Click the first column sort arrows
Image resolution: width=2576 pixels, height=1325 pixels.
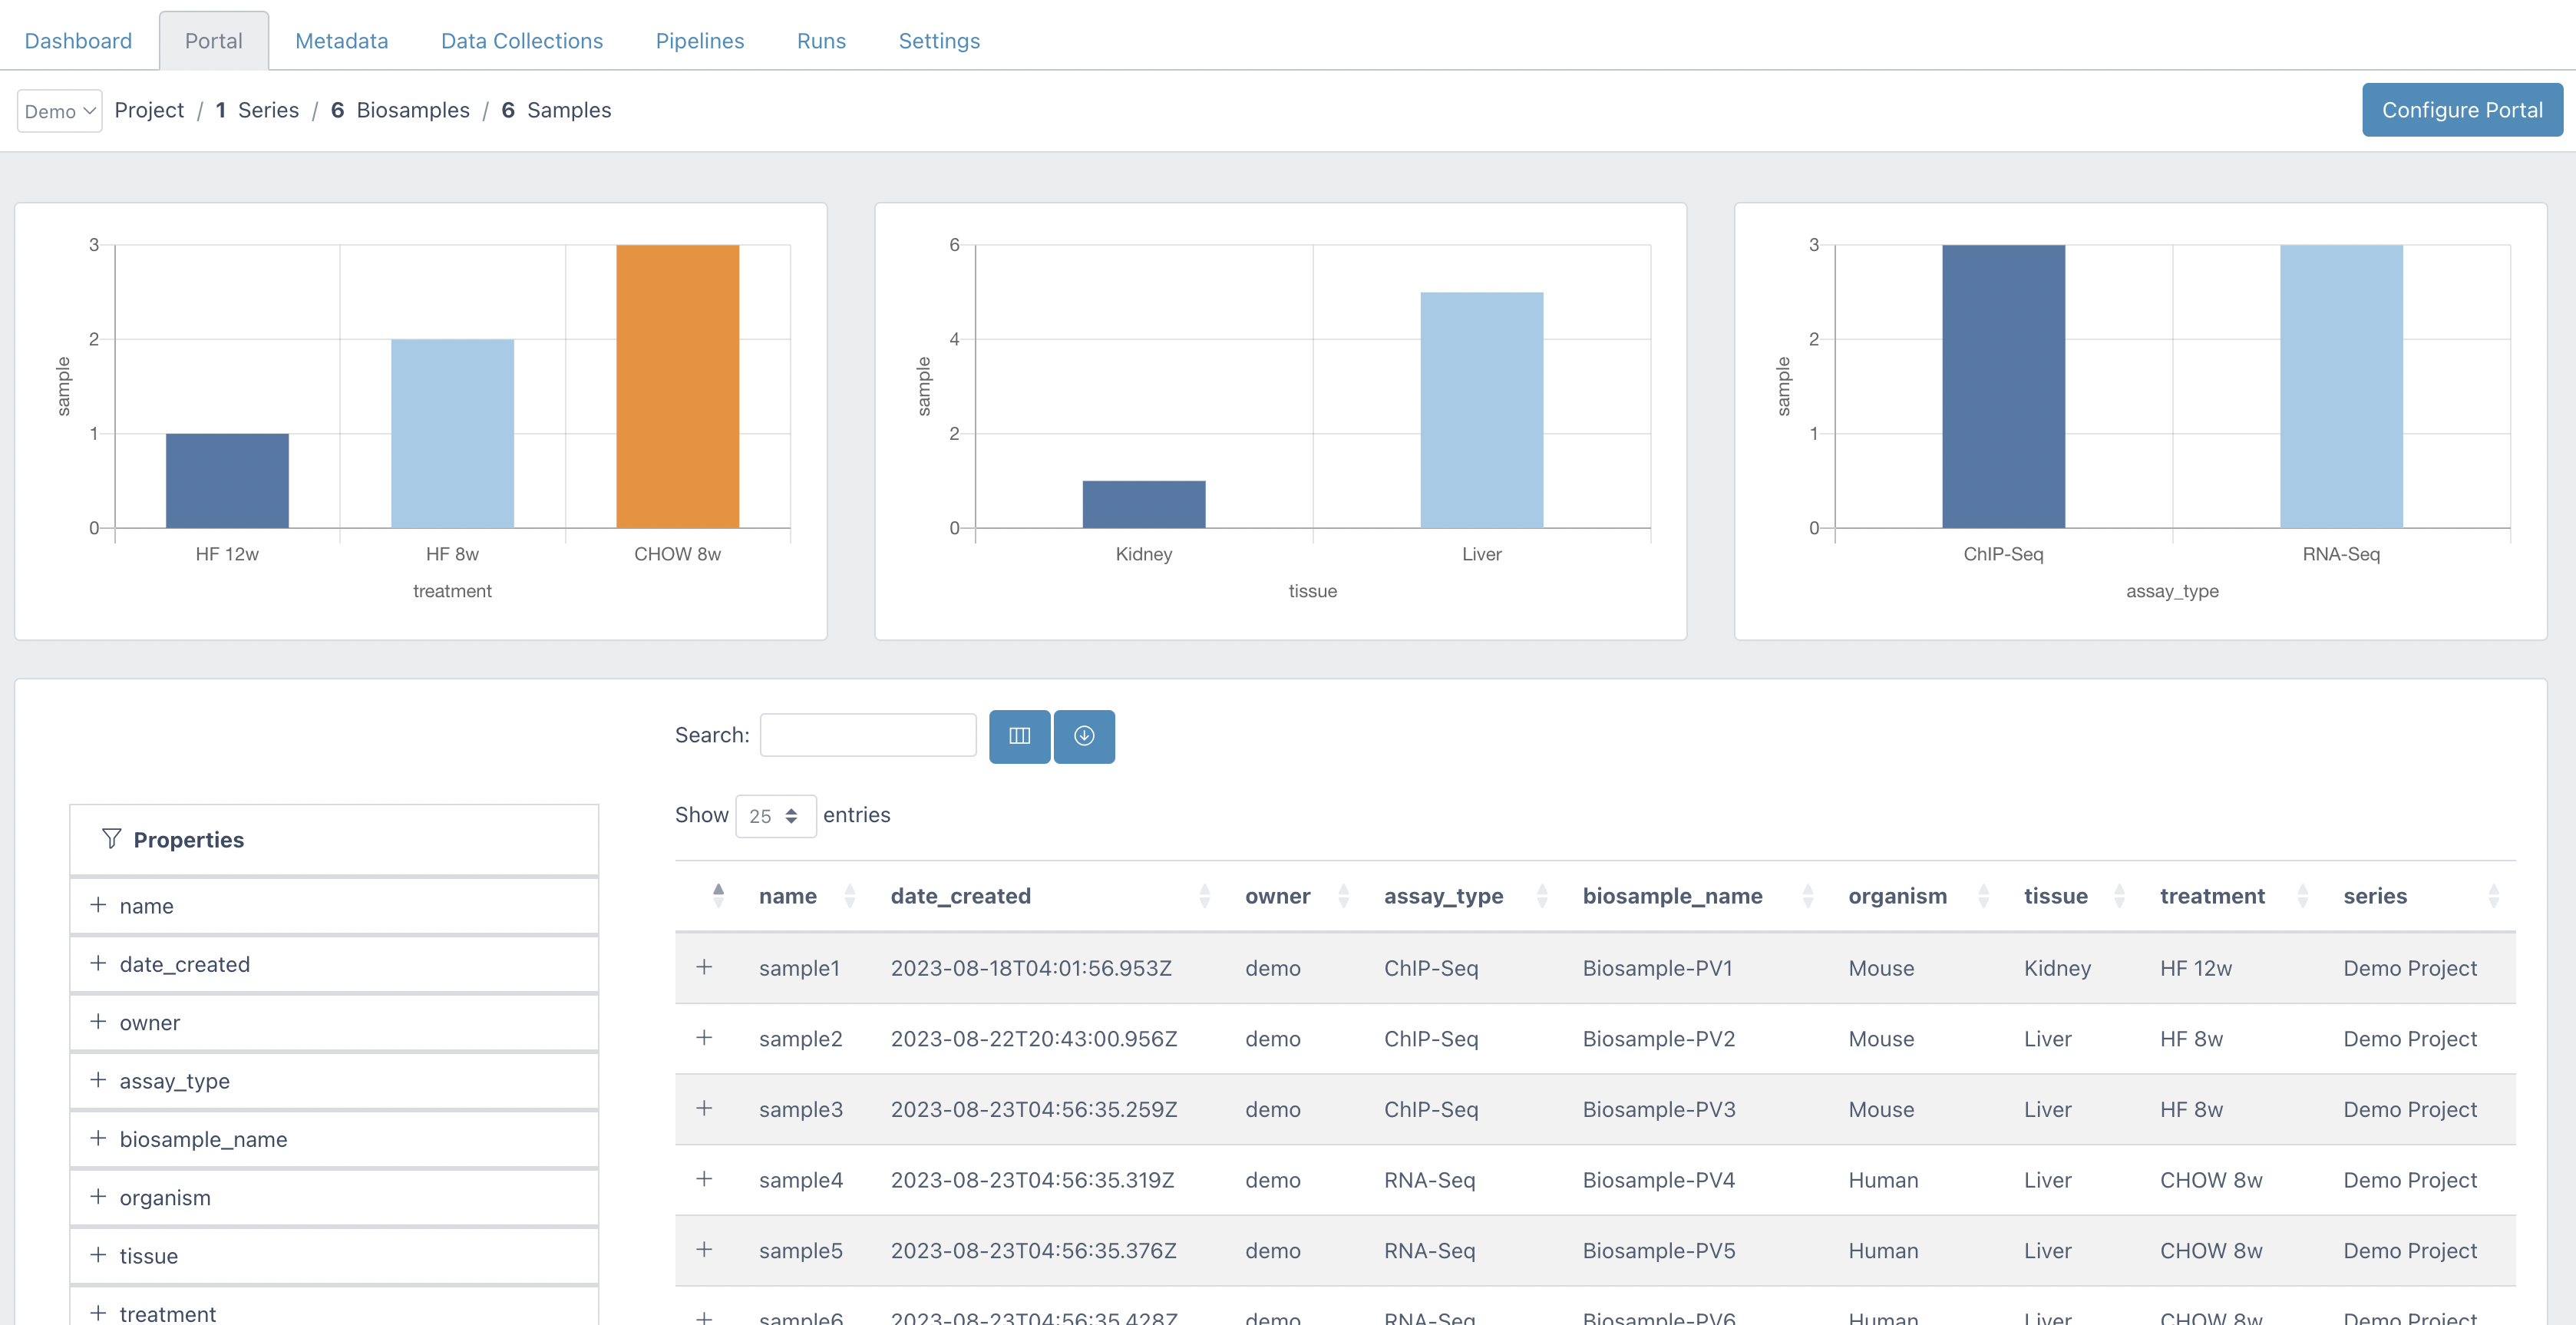[718, 896]
